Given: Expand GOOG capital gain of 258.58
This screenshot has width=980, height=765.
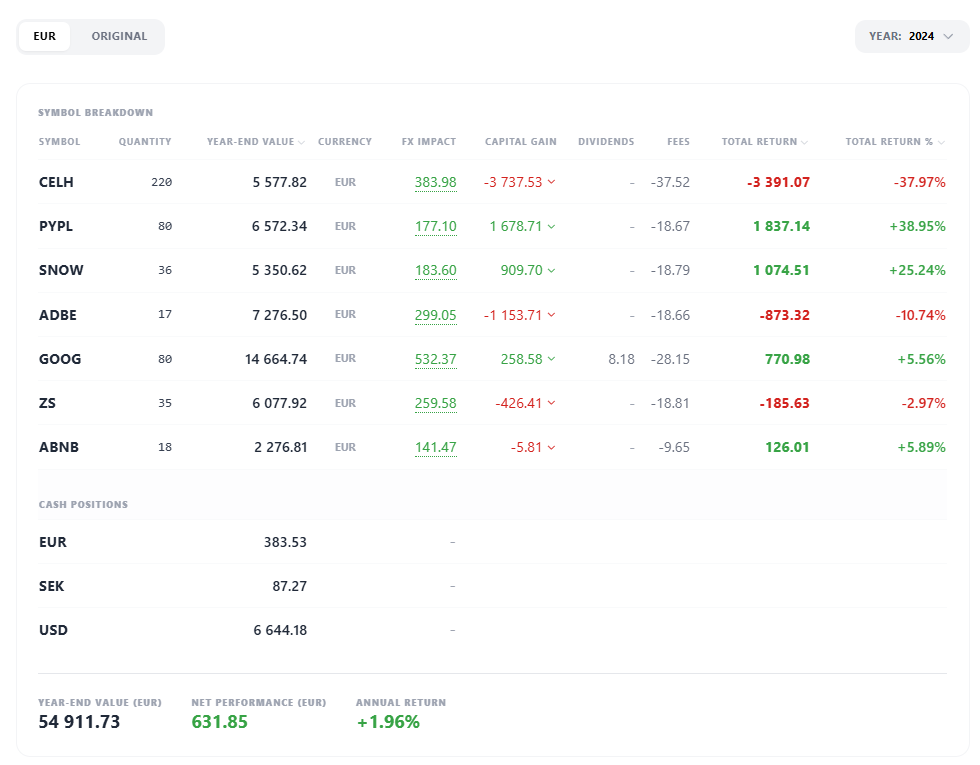Looking at the screenshot, I should [551, 359].
